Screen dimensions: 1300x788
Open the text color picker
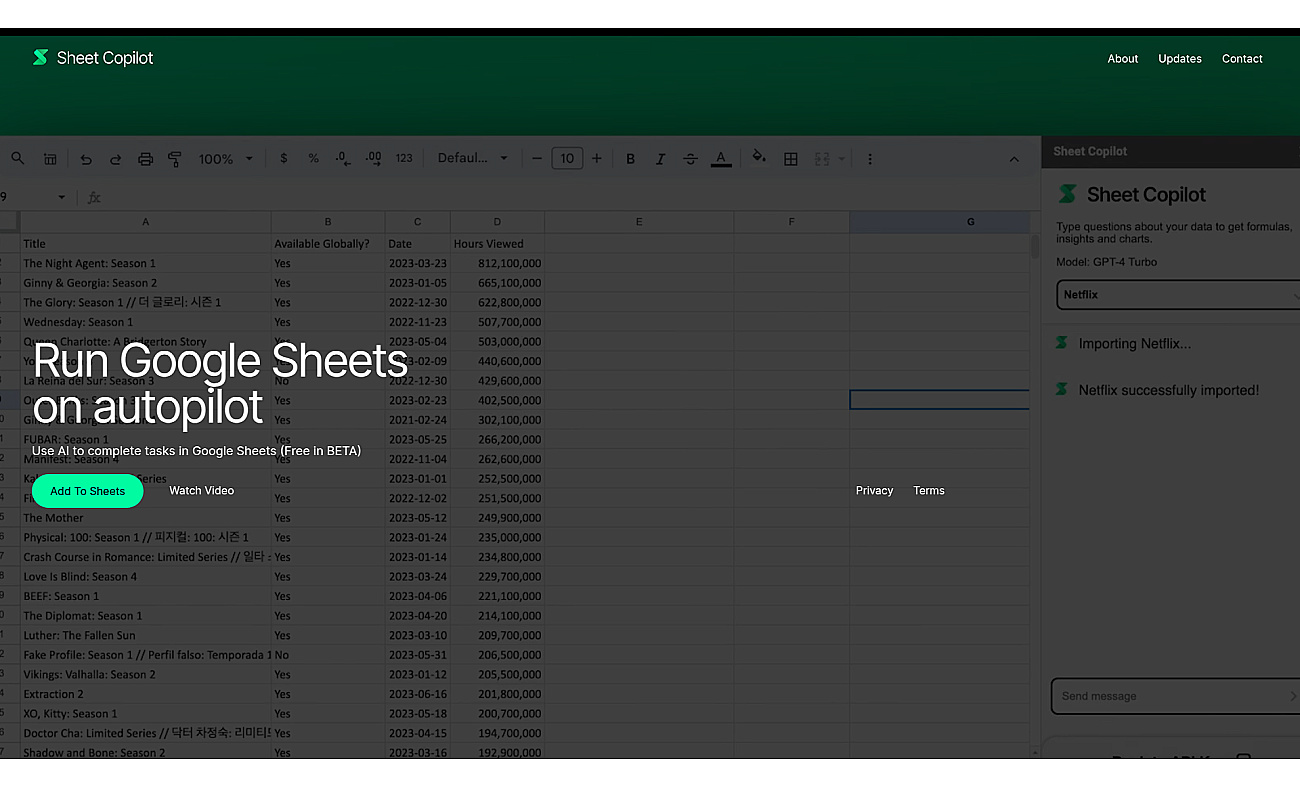pos(721,159)
